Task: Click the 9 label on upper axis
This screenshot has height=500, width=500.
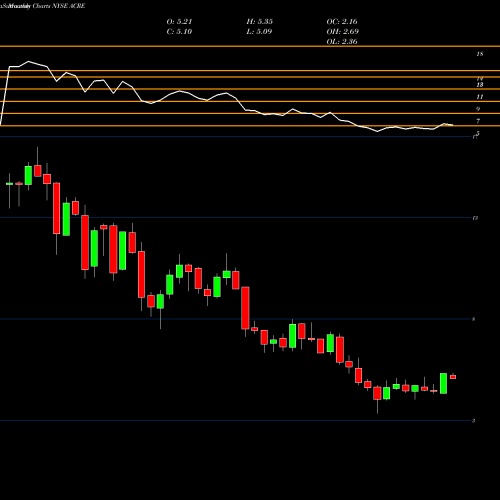Action: 478,109
